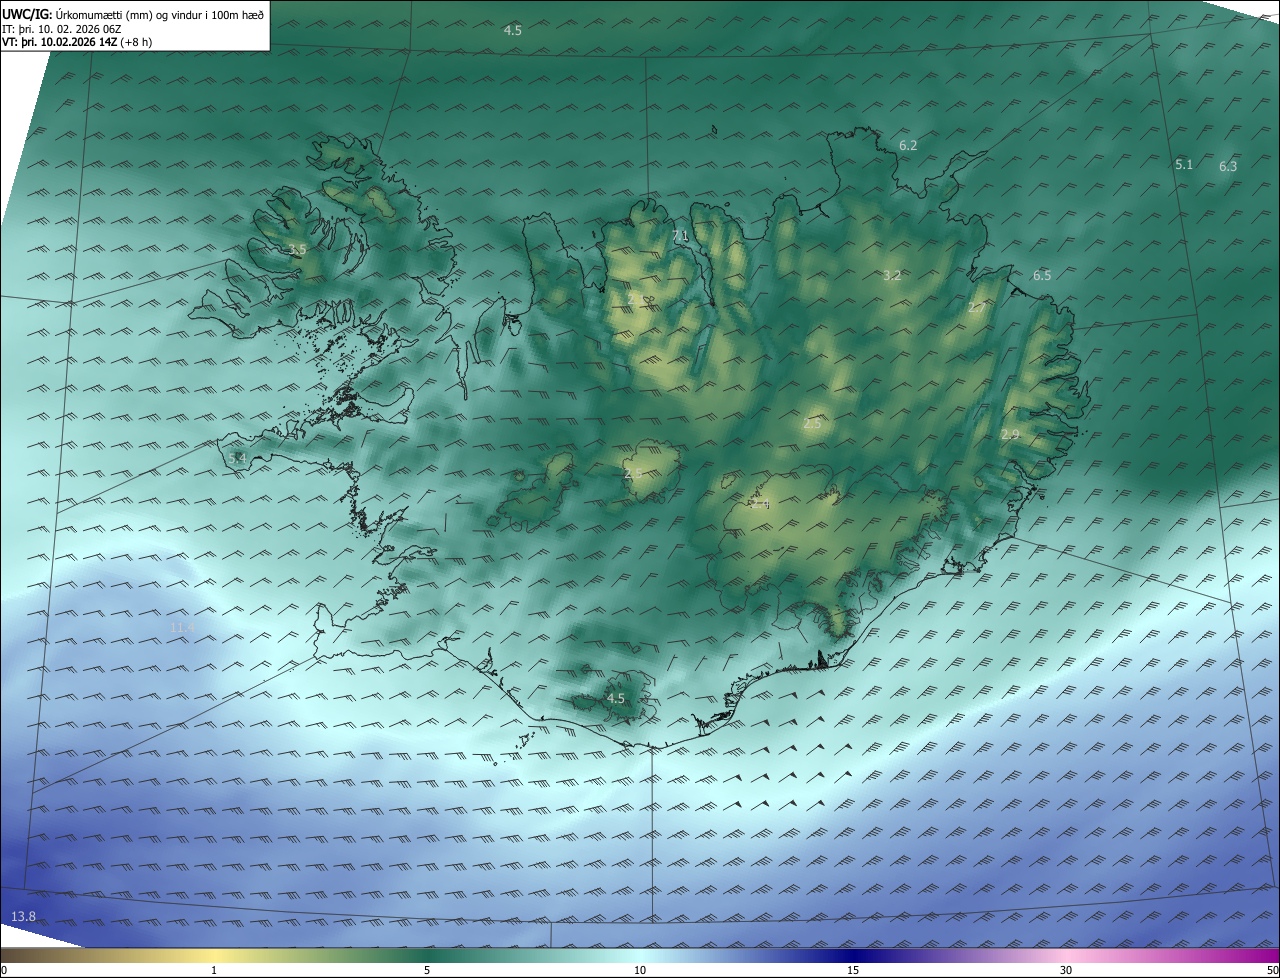Image resolution: width=1280 pixels, height=978 pixels.
Task: Click the 2.7 value on the map
Action: [976, 307]
